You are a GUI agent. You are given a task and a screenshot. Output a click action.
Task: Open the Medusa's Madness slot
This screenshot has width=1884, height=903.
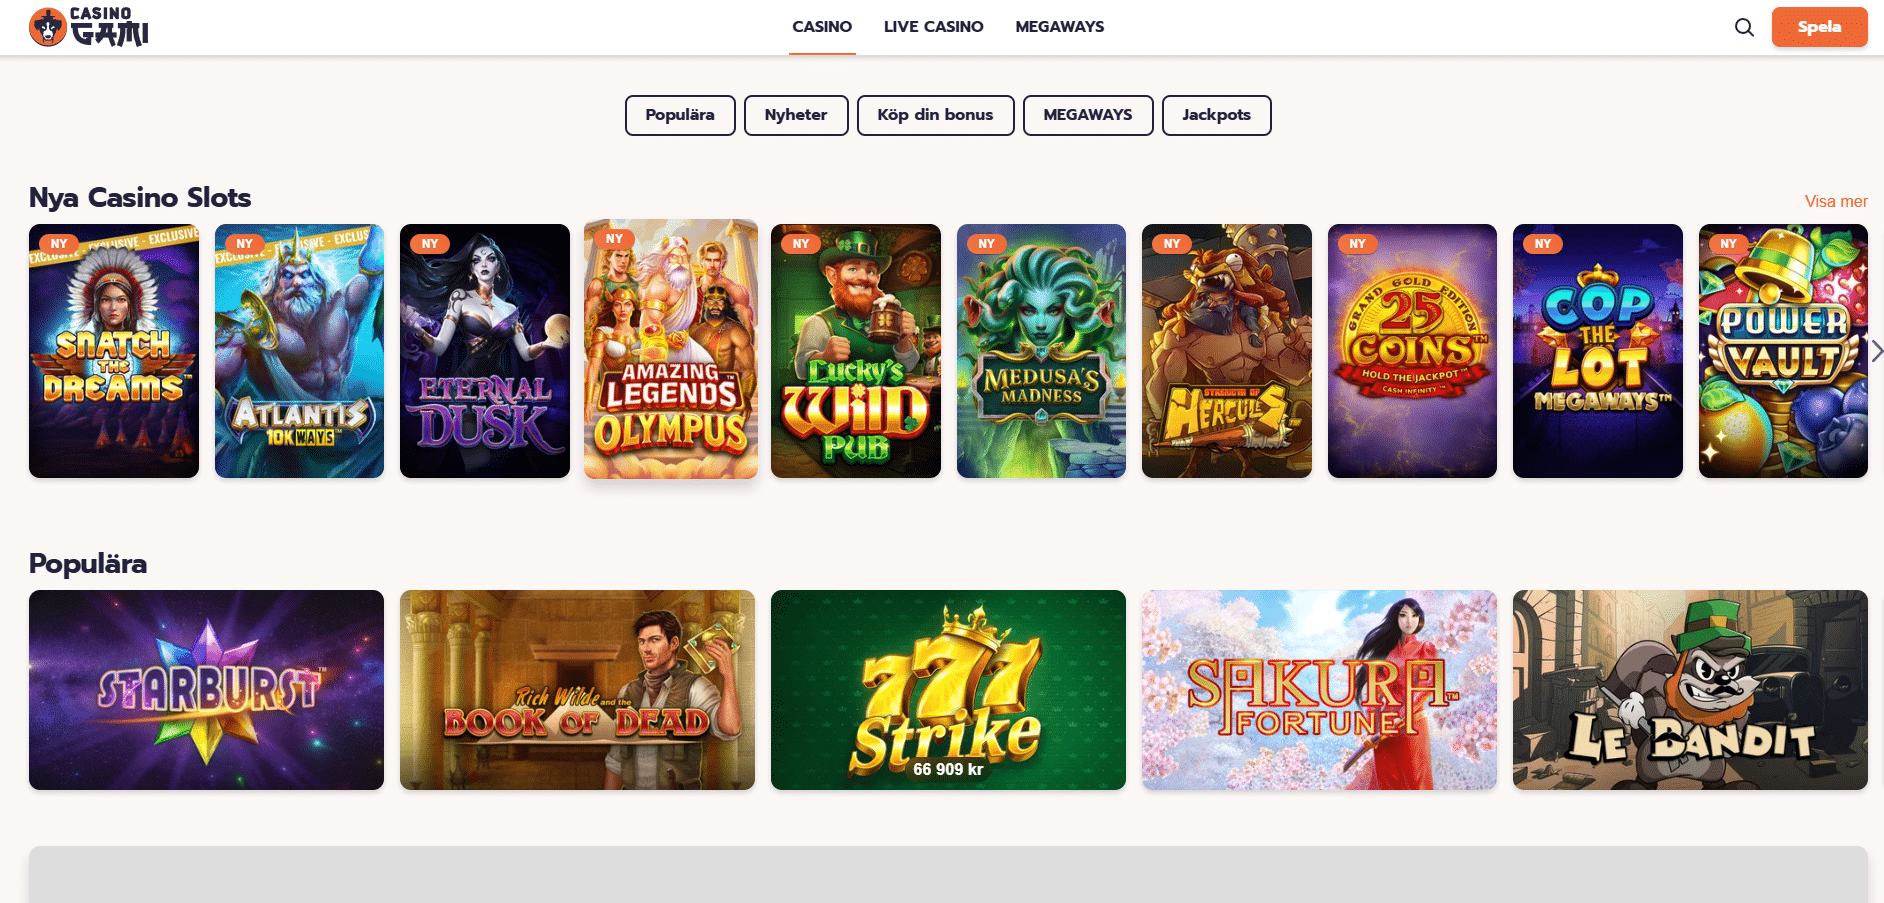click(1041, 351)
